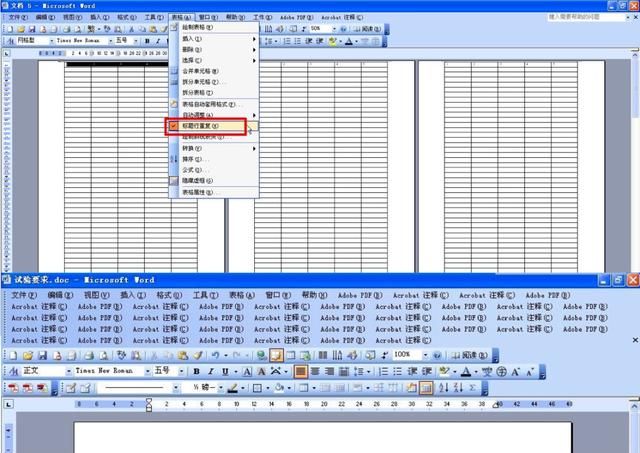Click New Document icon in 试验要求.doc window

point(13,355)
